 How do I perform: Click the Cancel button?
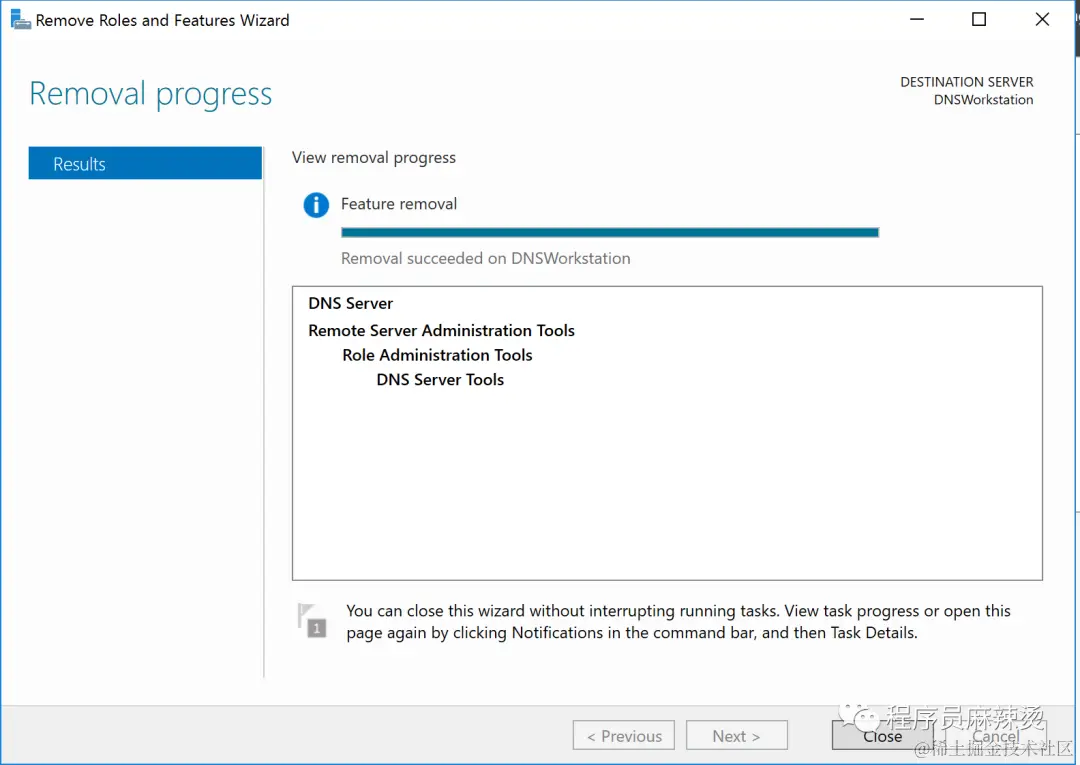[x=995, y=736]
